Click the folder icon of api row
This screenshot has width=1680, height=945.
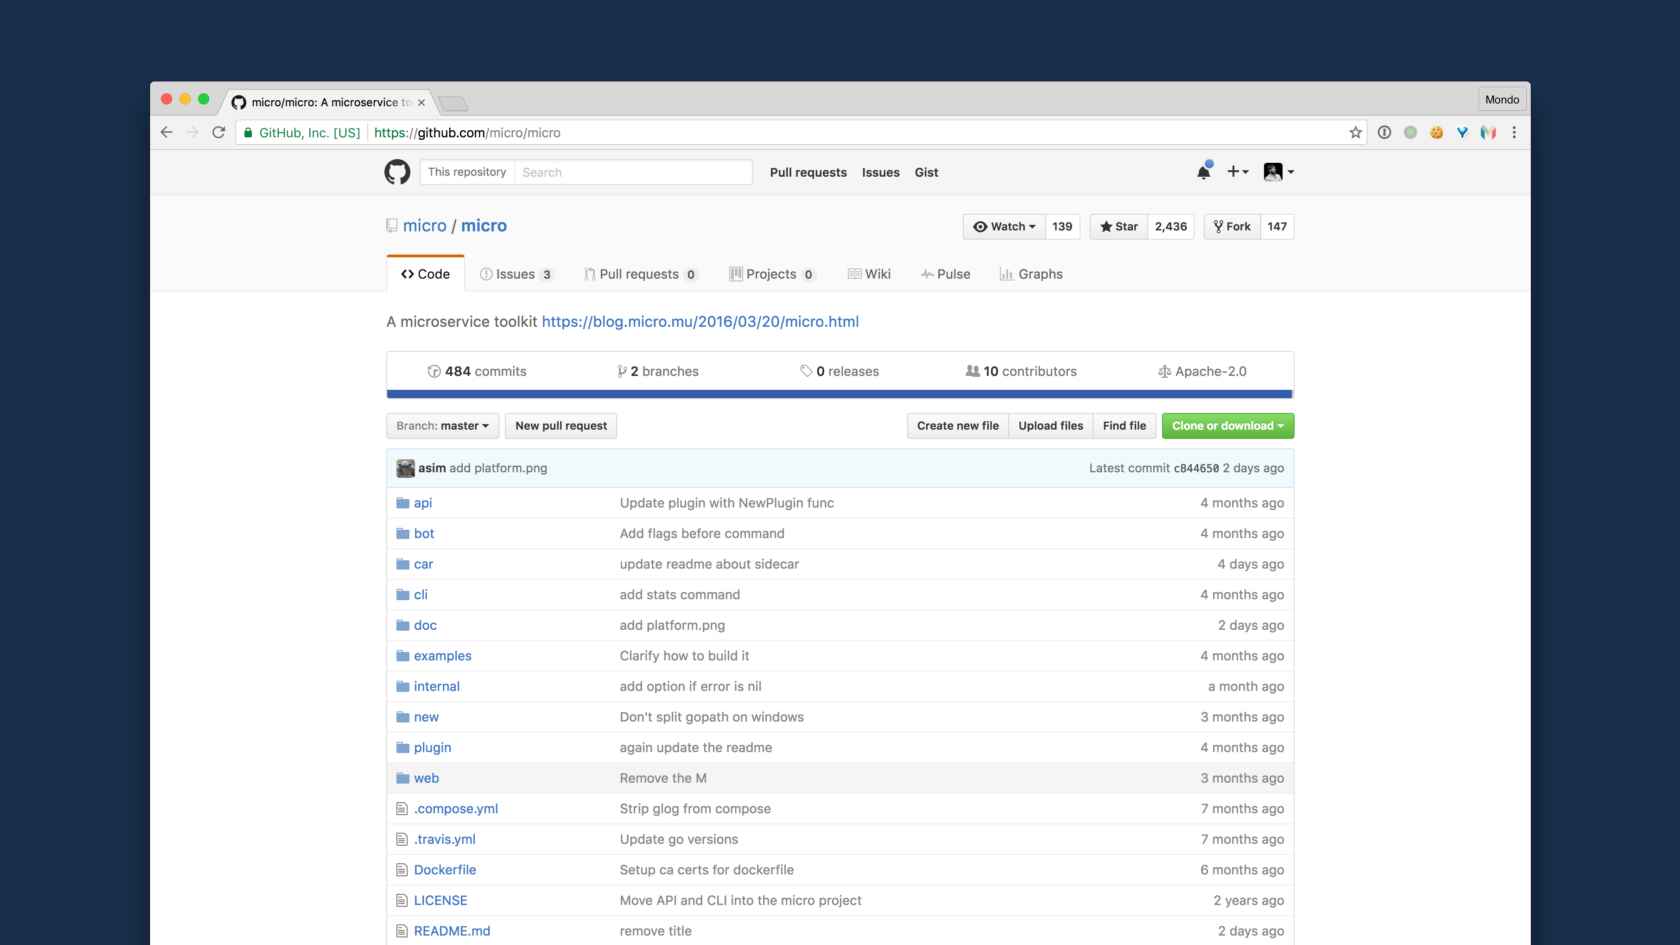coord(403,503)
